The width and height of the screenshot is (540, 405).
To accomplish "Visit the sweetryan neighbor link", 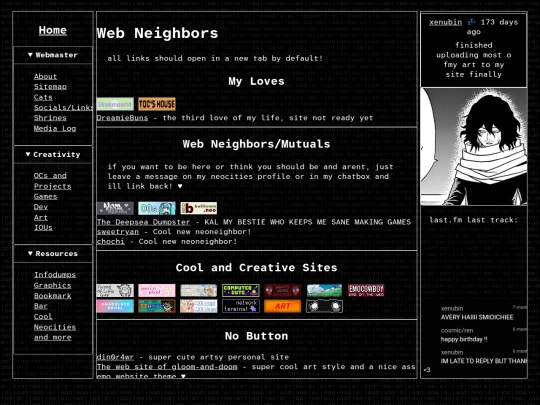I will [118, 232].
